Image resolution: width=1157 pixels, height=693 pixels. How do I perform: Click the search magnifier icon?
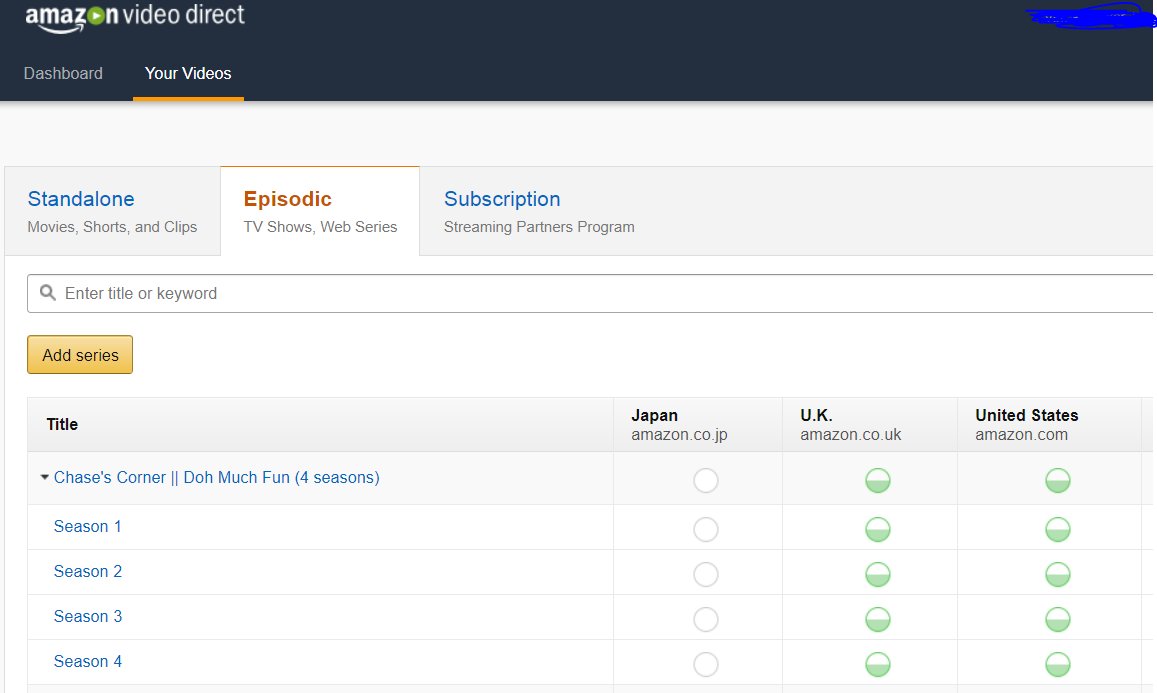(48, 293)
